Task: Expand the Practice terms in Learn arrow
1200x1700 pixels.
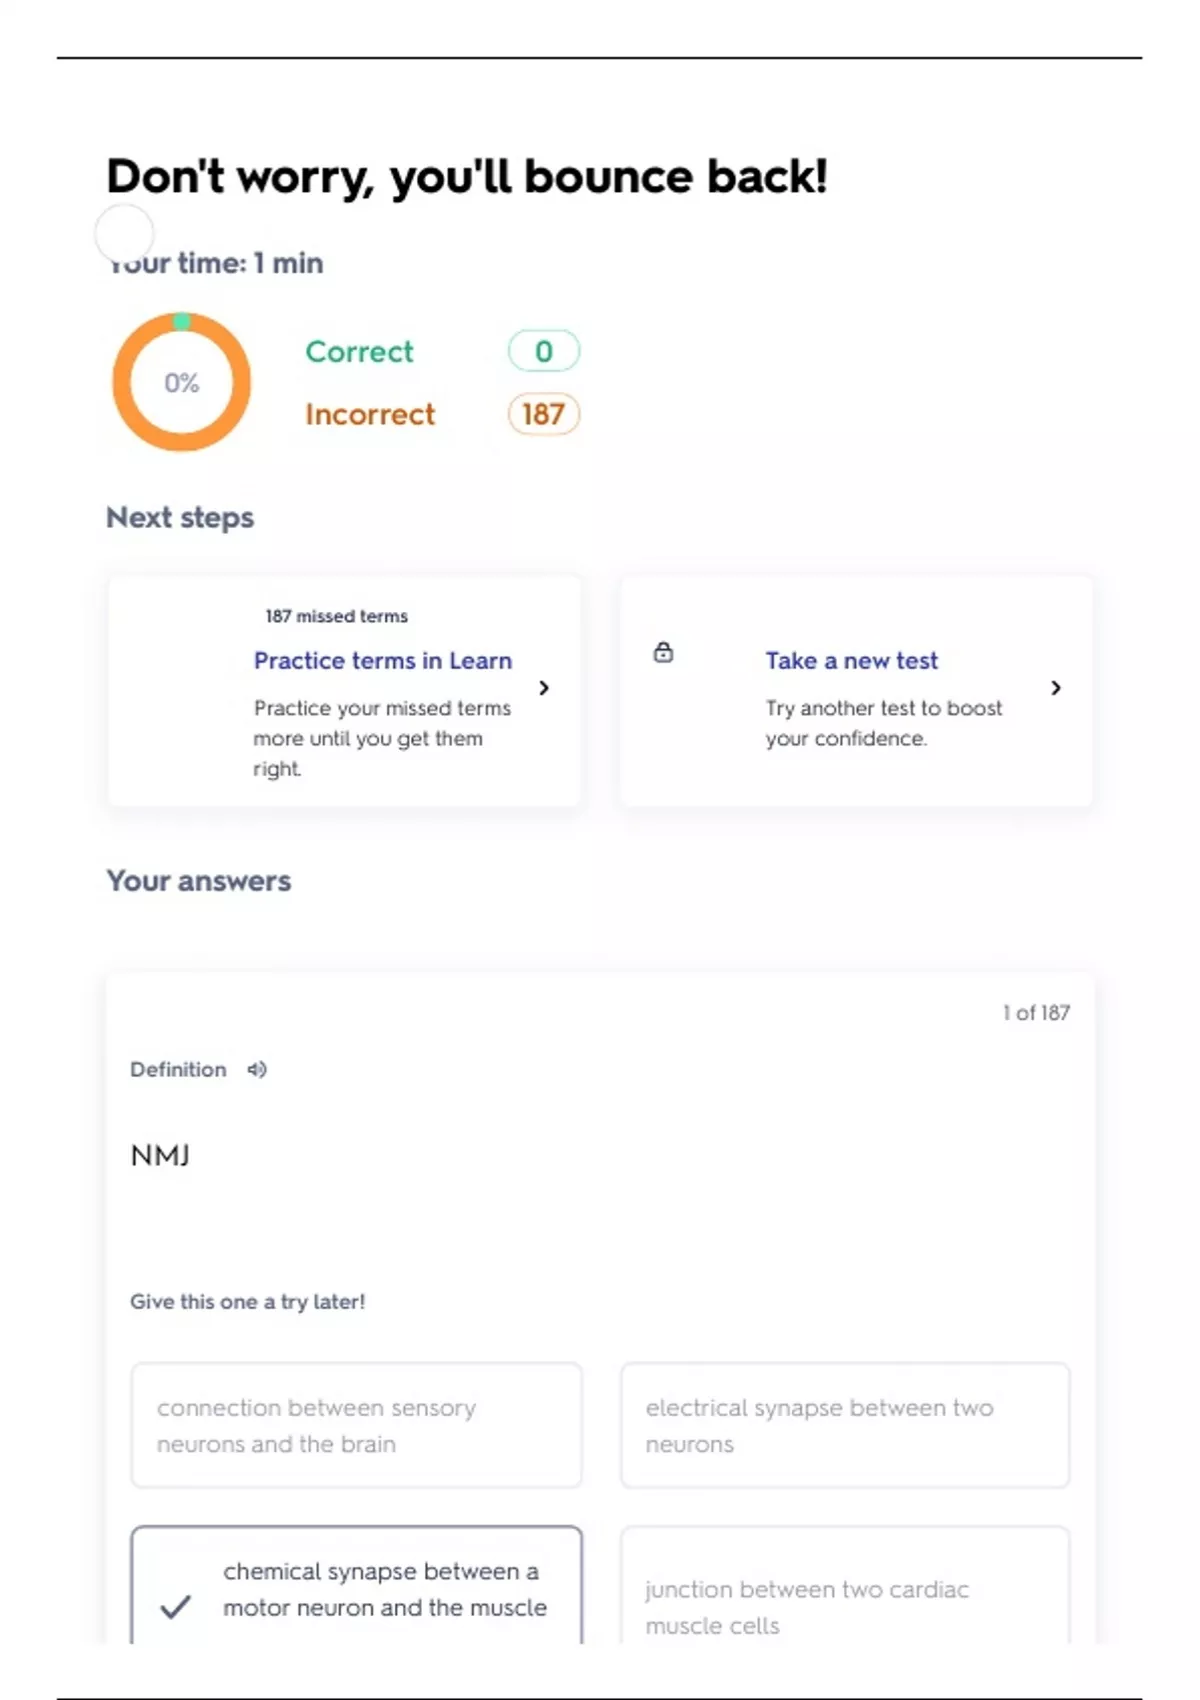Action: pyautogui.click(x=544, y=688)
